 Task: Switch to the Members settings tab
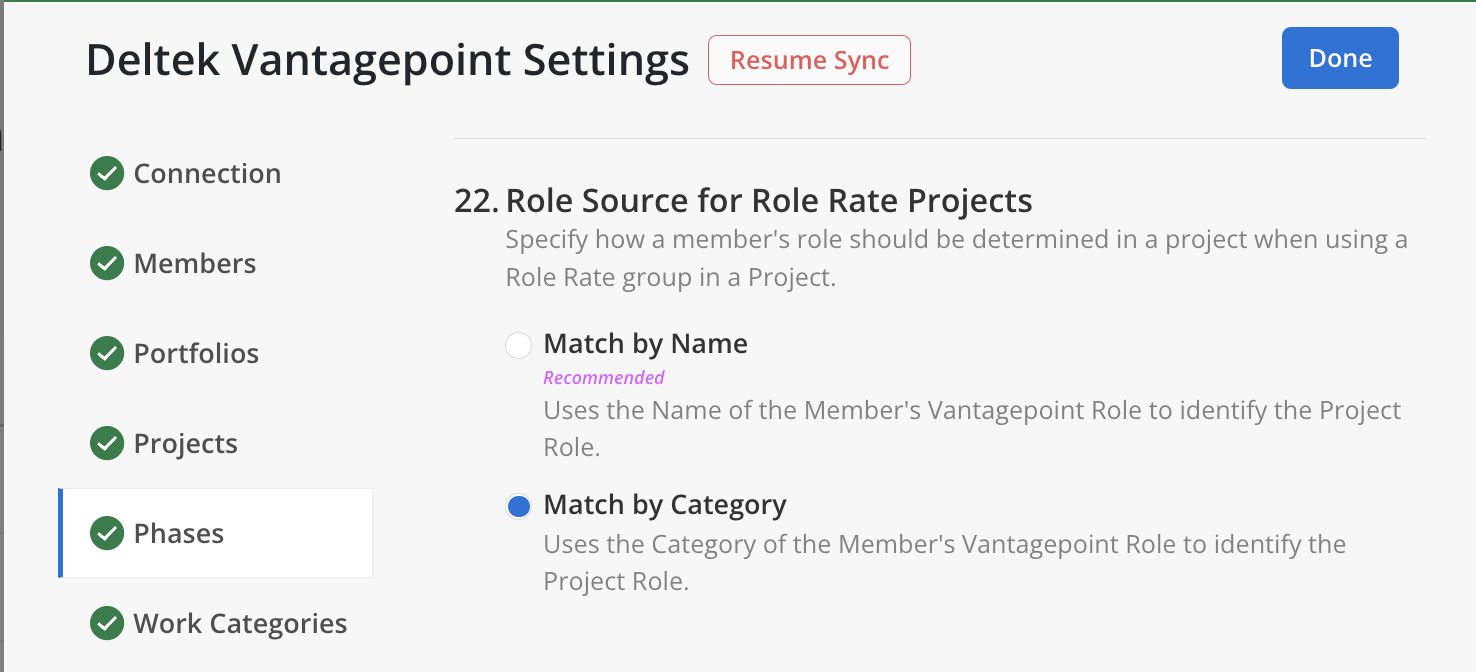pyautogui.click(x=195, y=264)
